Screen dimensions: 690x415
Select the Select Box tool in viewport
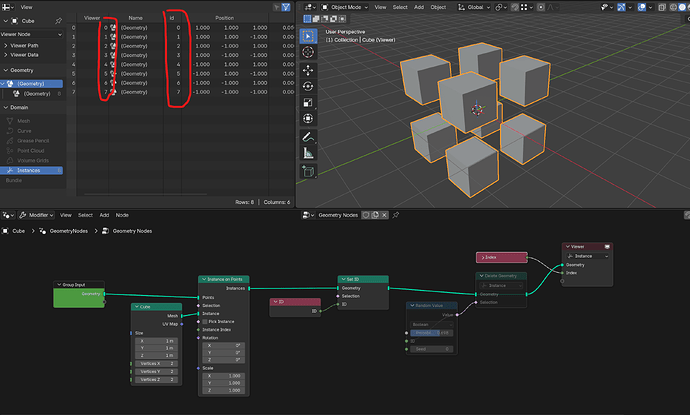308,36
